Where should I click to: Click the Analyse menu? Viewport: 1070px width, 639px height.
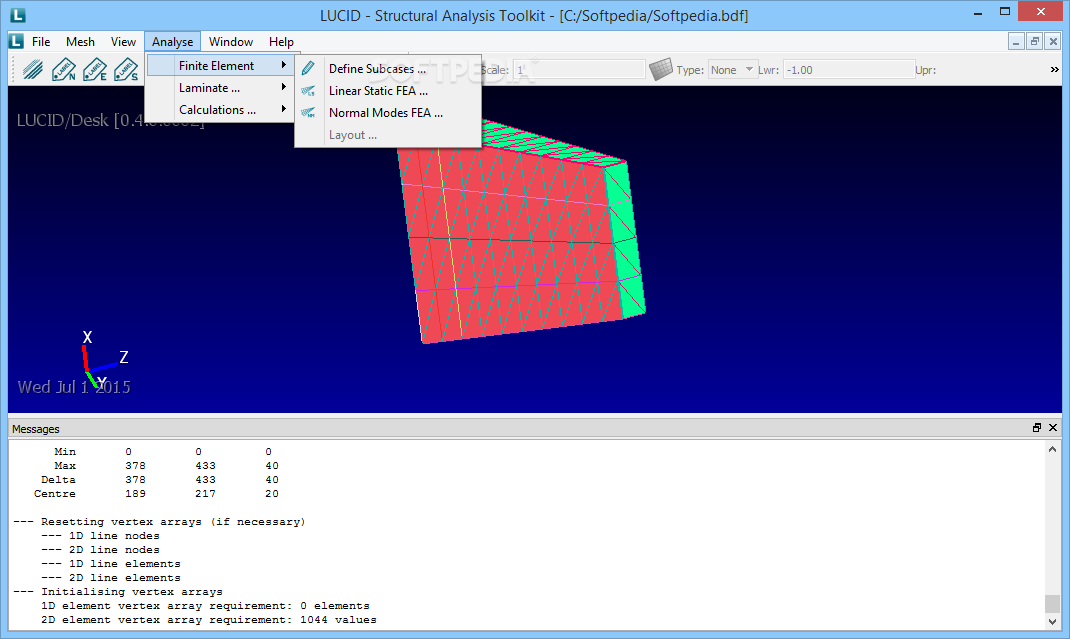(x=173, y=42)
